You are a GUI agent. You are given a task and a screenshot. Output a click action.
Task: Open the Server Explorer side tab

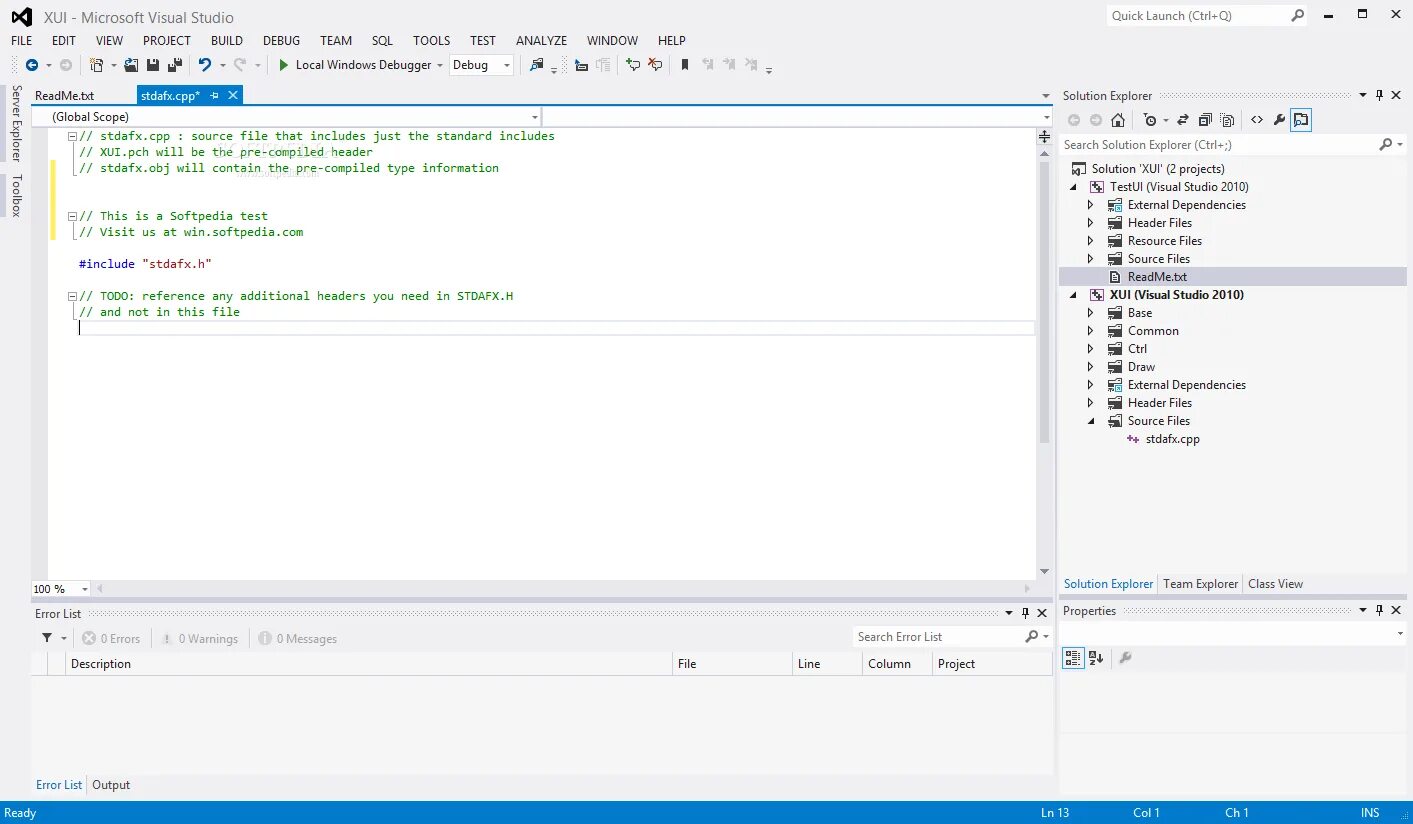(16, 123)
